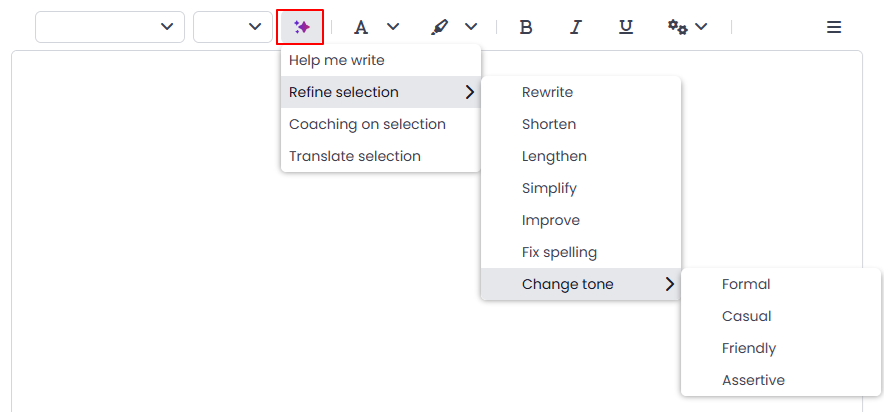Click the font color A icon
Screen dimensions: 884x412
click(361, 27)
